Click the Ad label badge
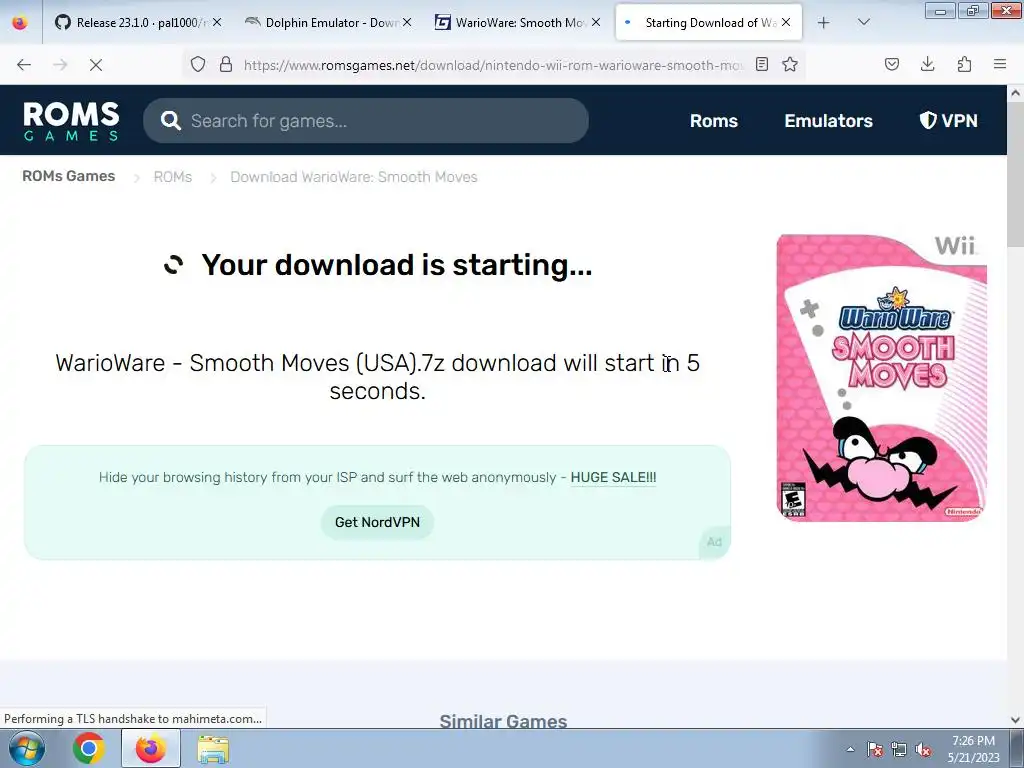1024x768 pixels. click(x=714, y=542)
